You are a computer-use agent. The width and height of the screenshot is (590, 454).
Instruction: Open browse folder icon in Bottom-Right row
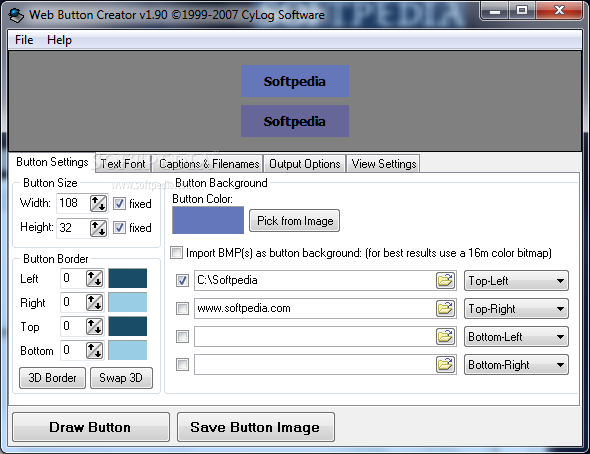click(445, 364)
